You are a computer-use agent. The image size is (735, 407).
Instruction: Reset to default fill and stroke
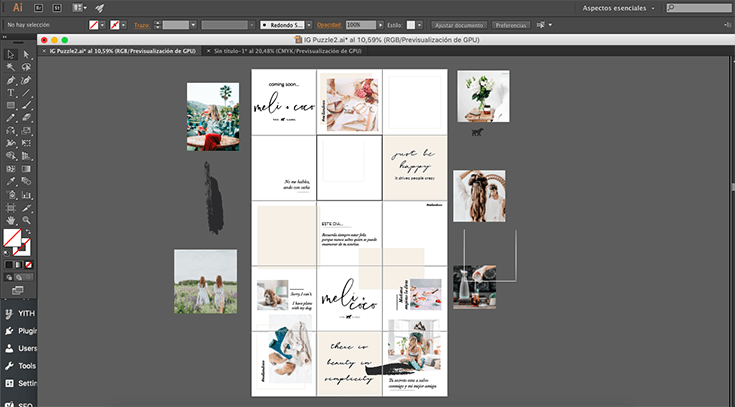[6, 253]
